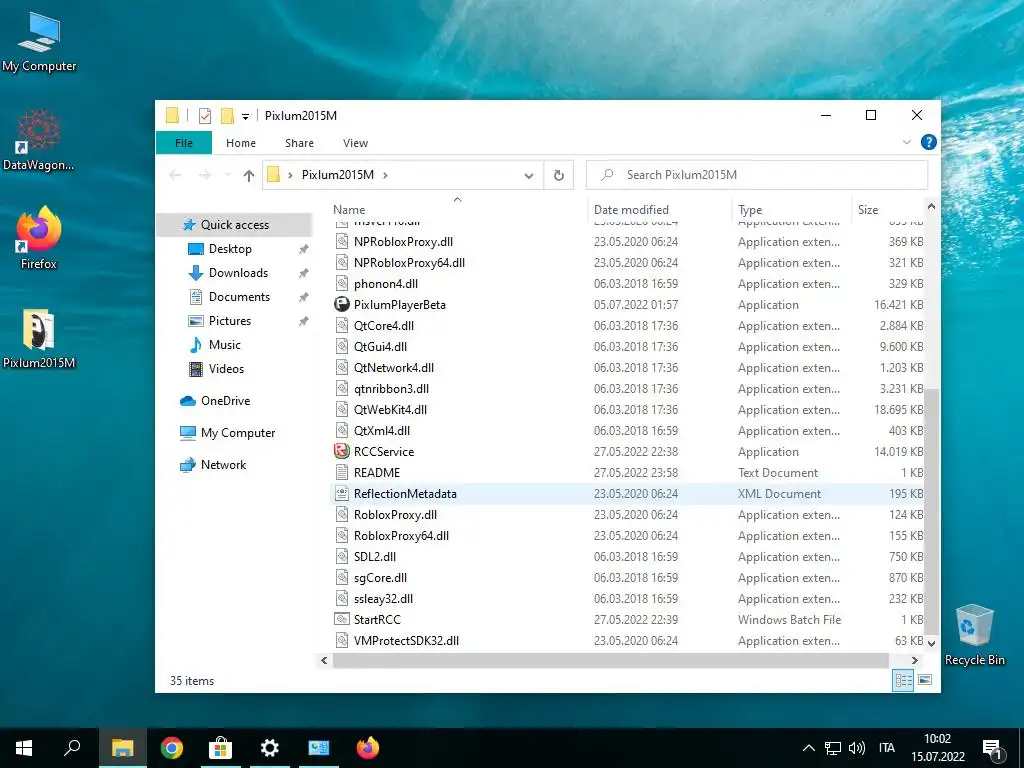Unpin Pictures from Quick access

(x=303, y=321)
